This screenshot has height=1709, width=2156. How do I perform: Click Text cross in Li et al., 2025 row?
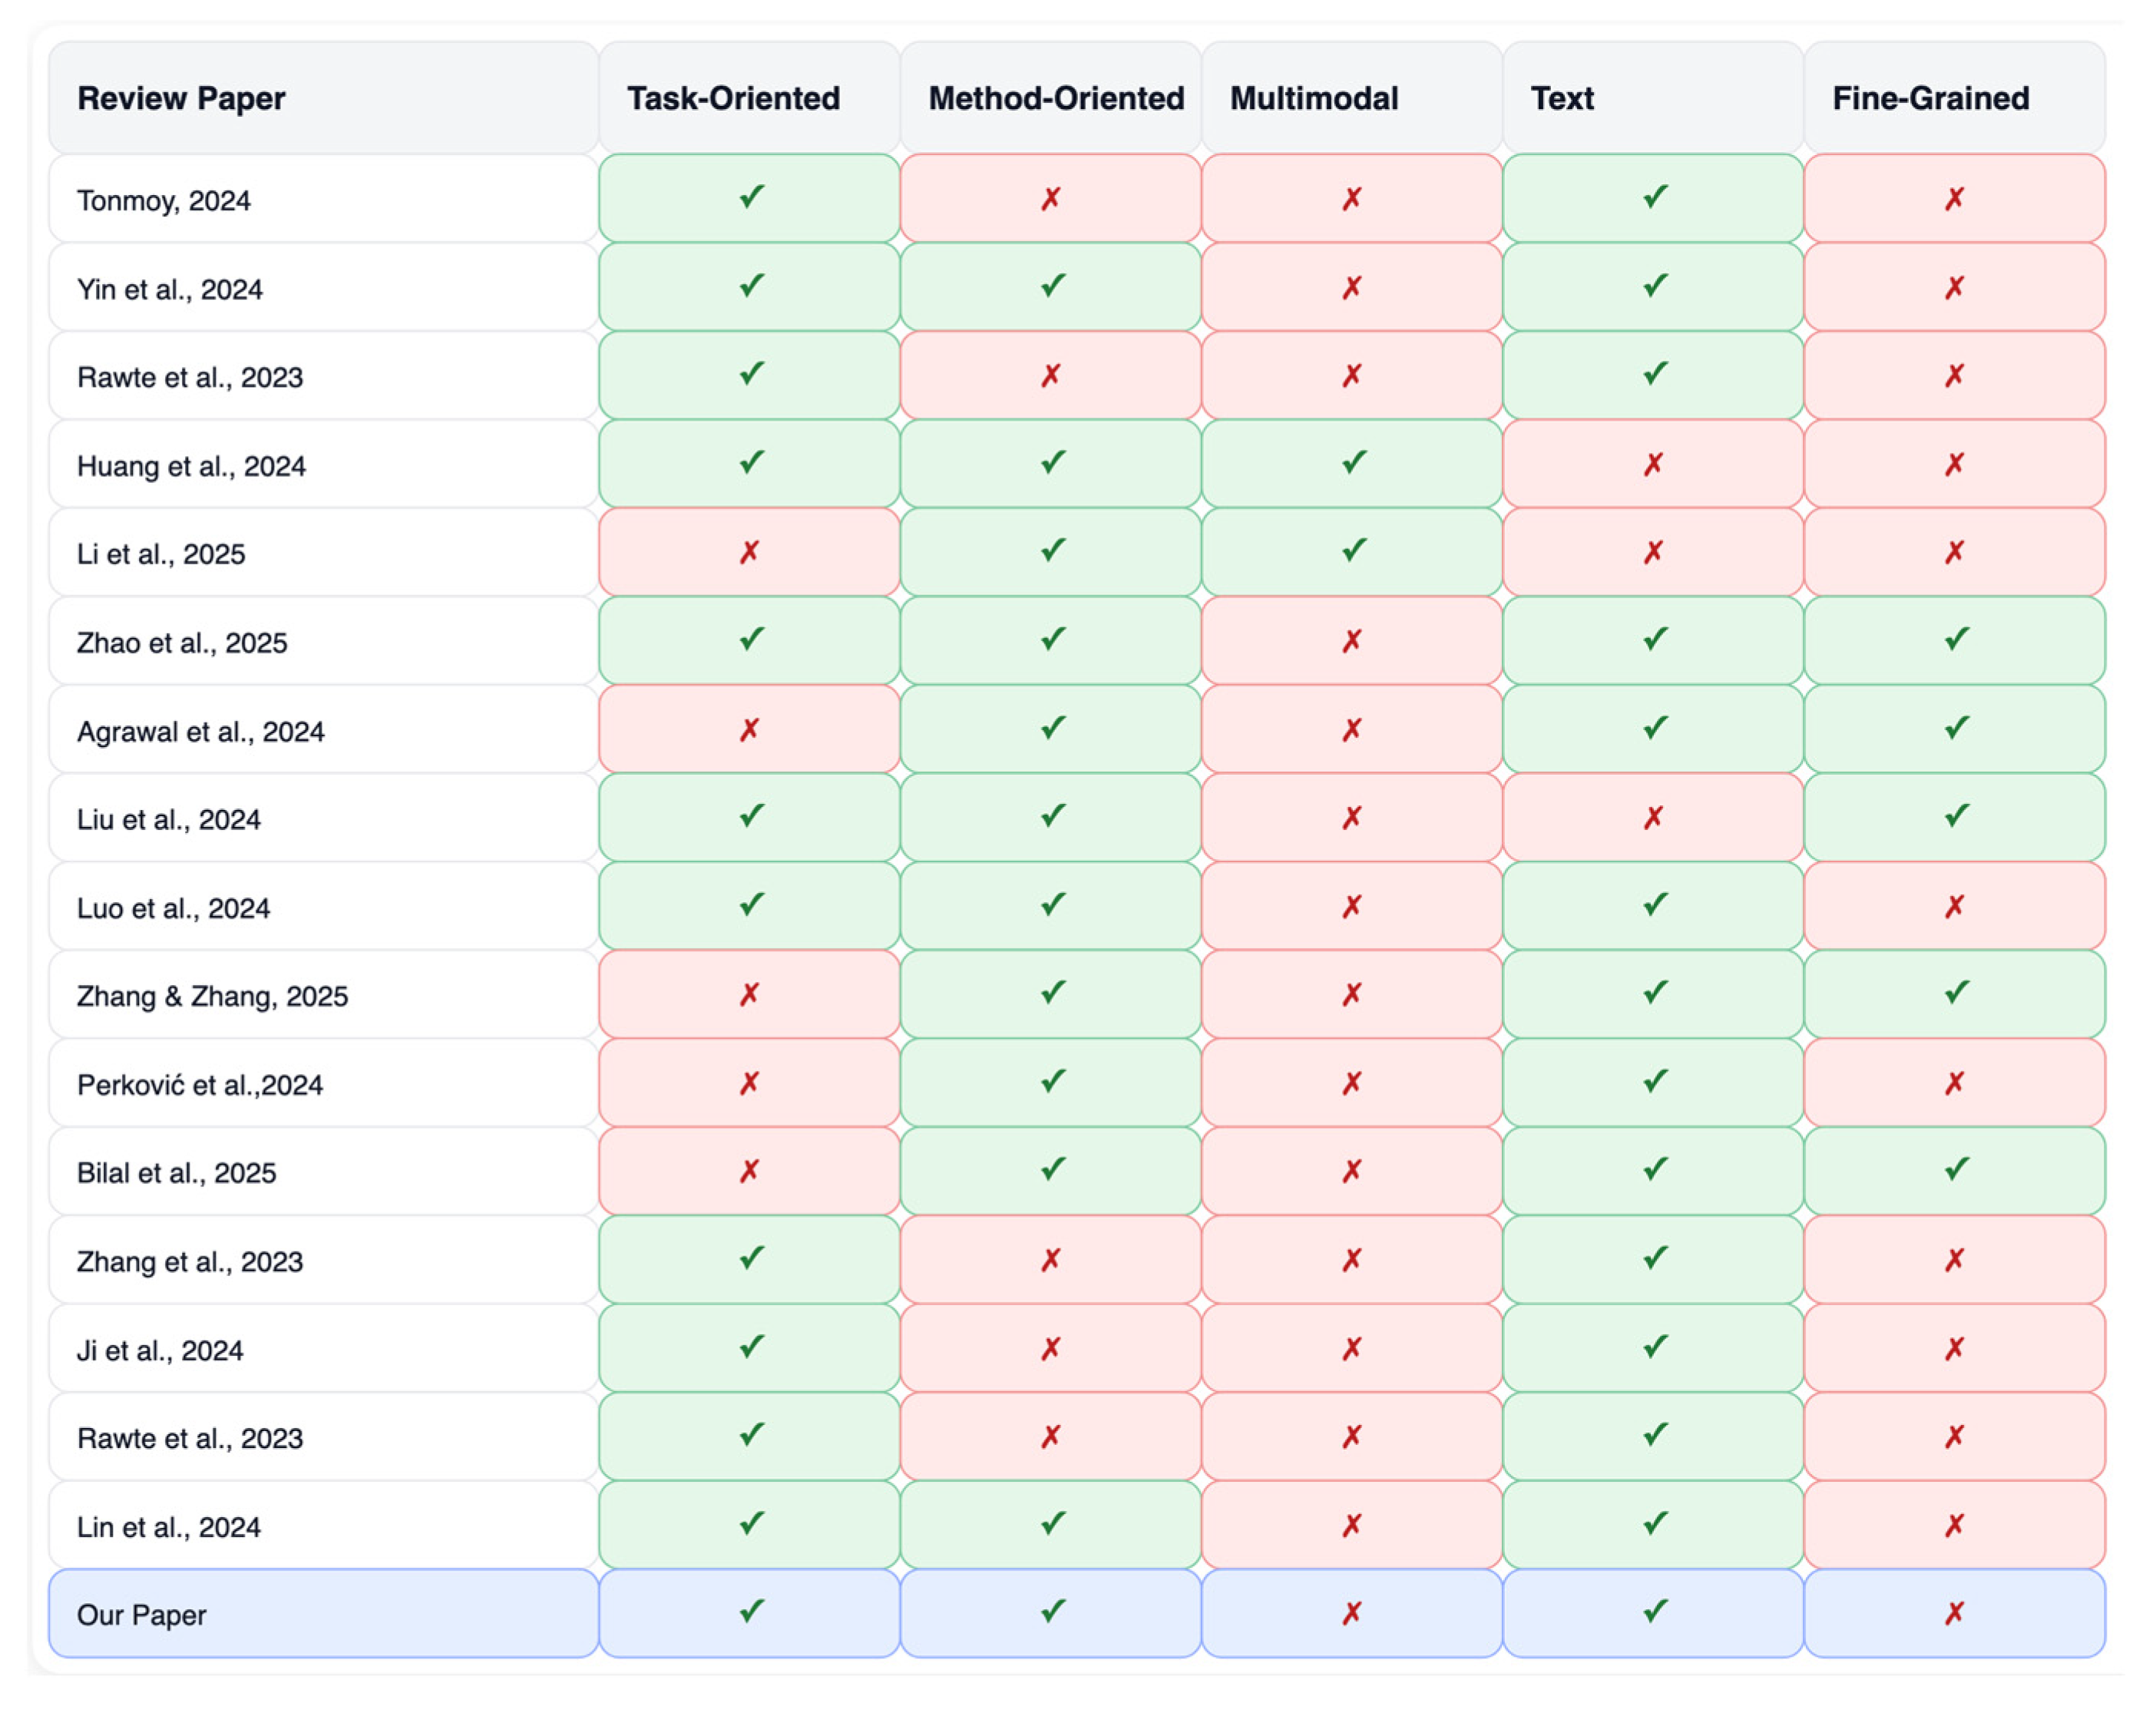click(1653, 552)
